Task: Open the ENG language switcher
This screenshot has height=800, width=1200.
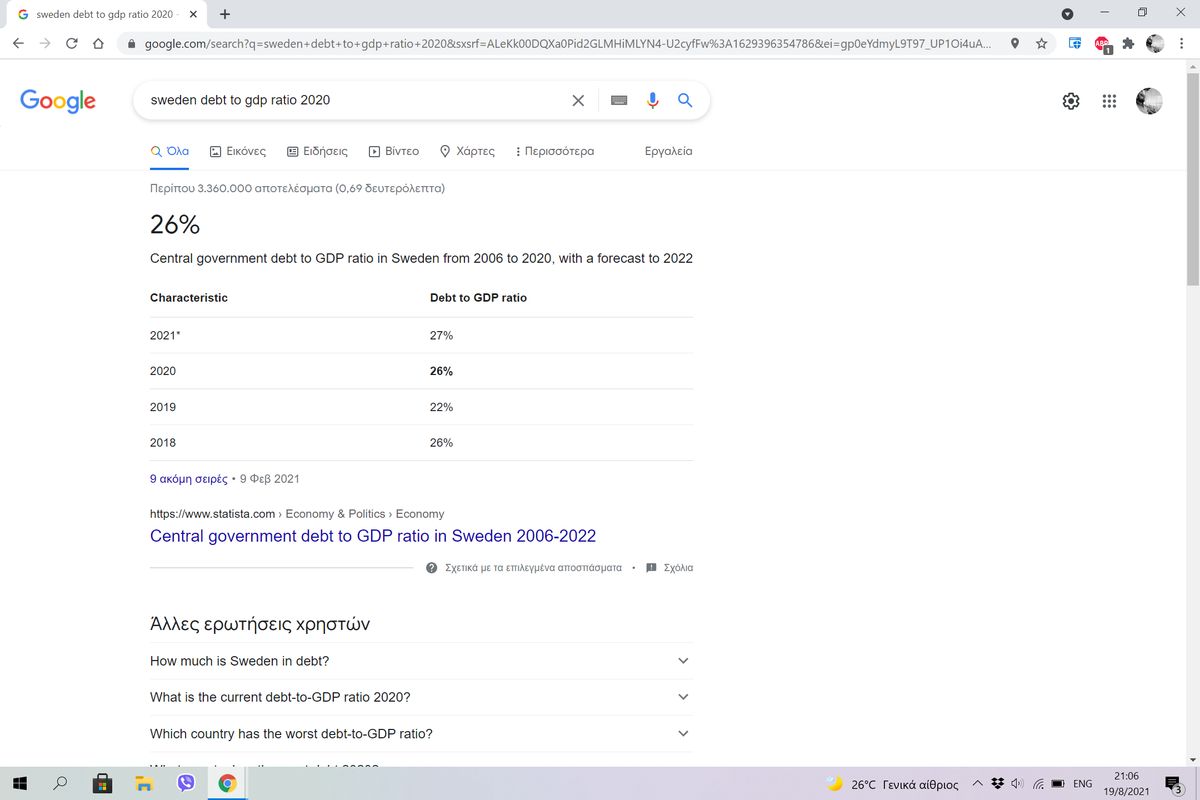Action: click(1082, 784)
